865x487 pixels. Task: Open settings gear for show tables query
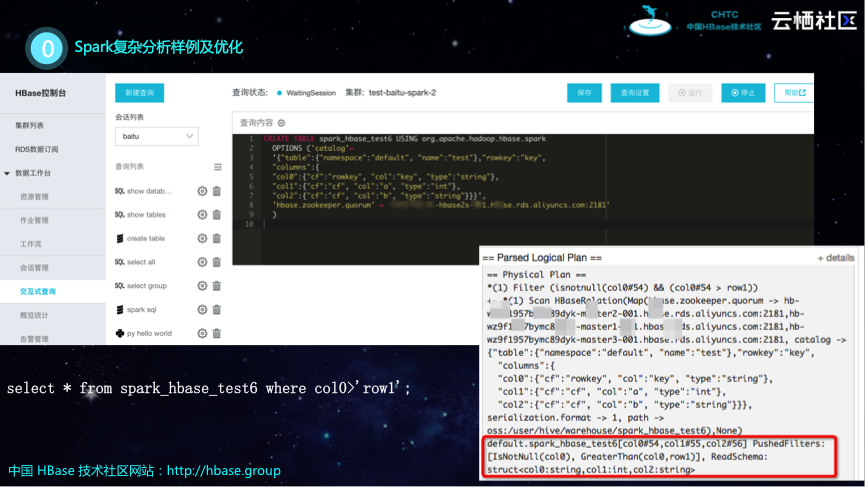click(202, 215)
